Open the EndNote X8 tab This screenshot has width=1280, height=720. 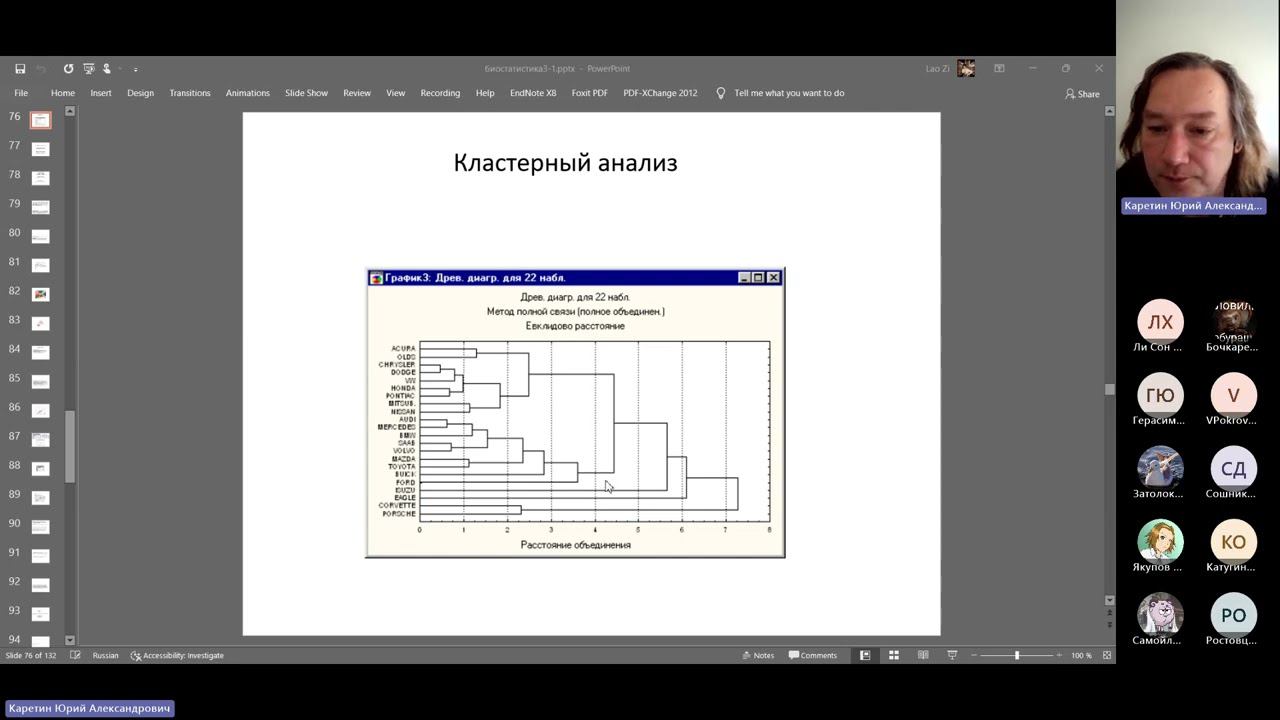tap(533, 93)
